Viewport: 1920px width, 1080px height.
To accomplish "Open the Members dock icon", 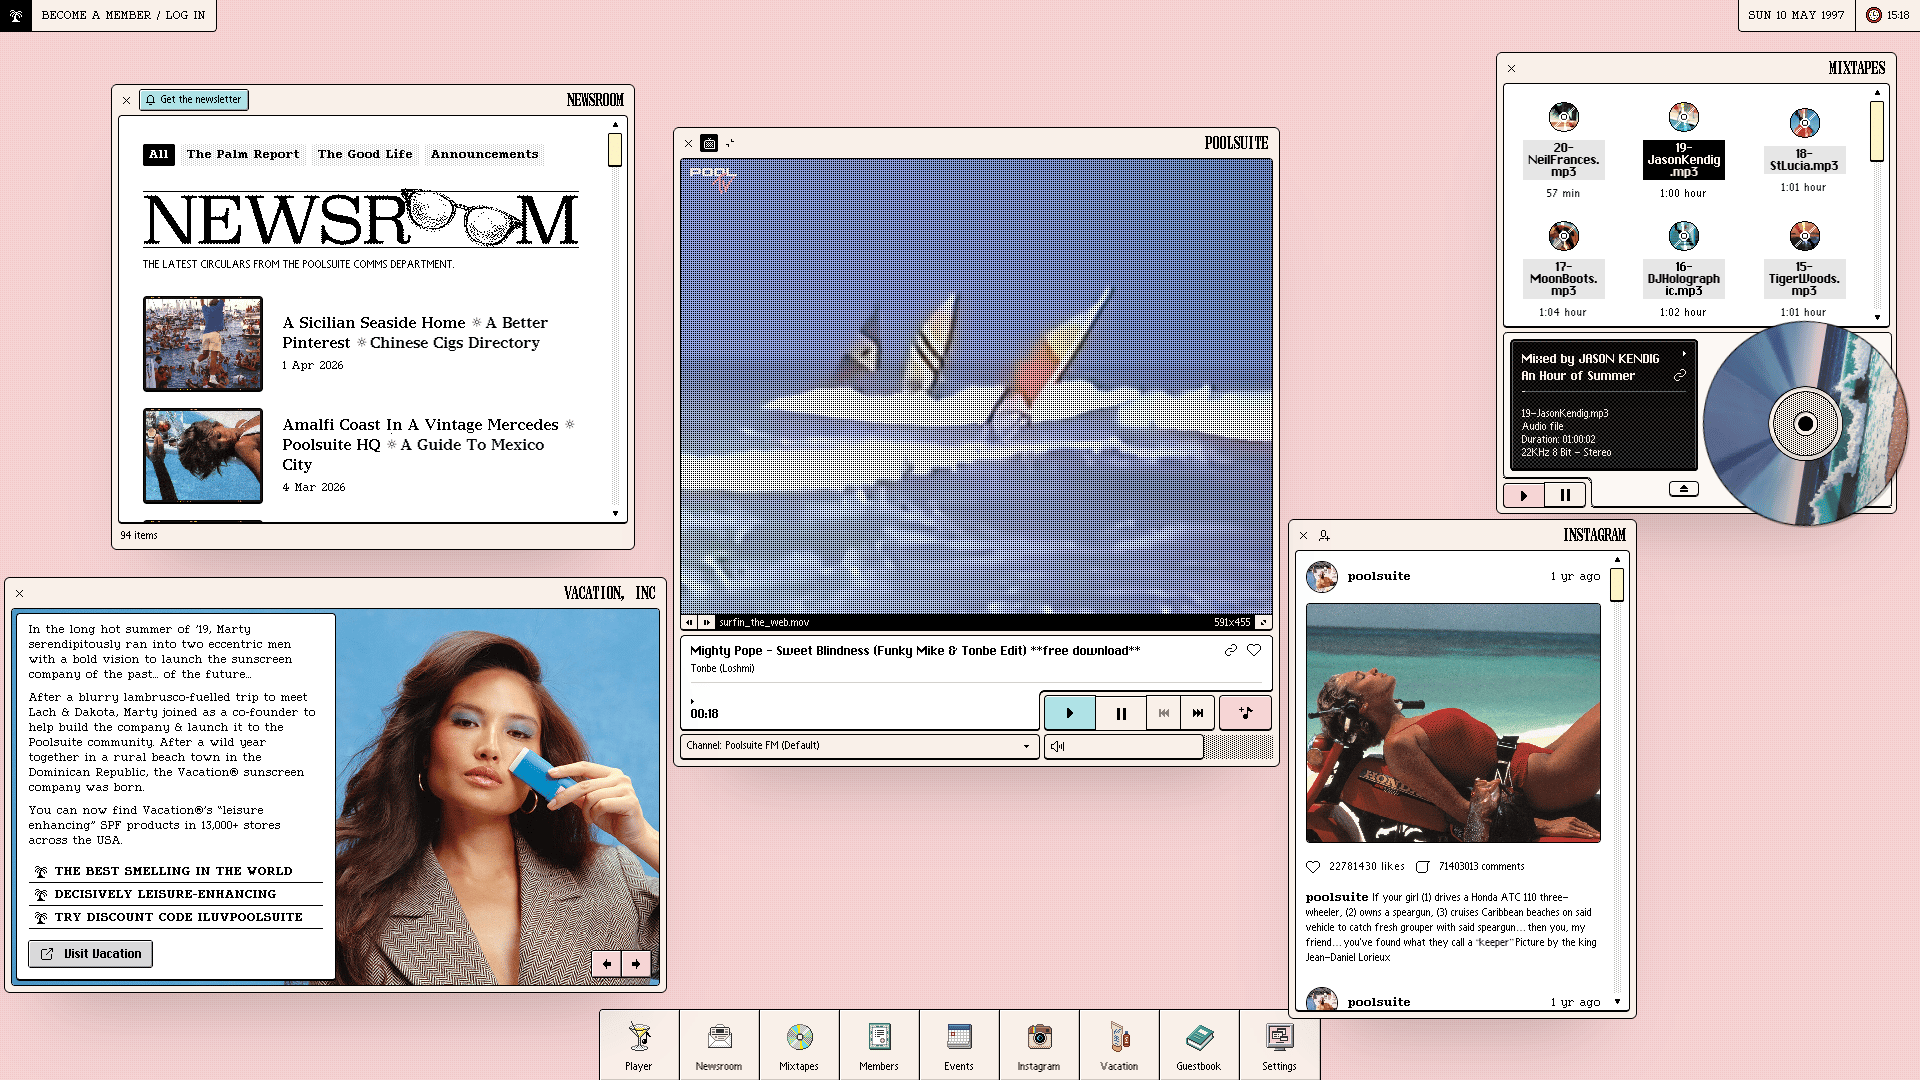I will tap(879, 1045).
